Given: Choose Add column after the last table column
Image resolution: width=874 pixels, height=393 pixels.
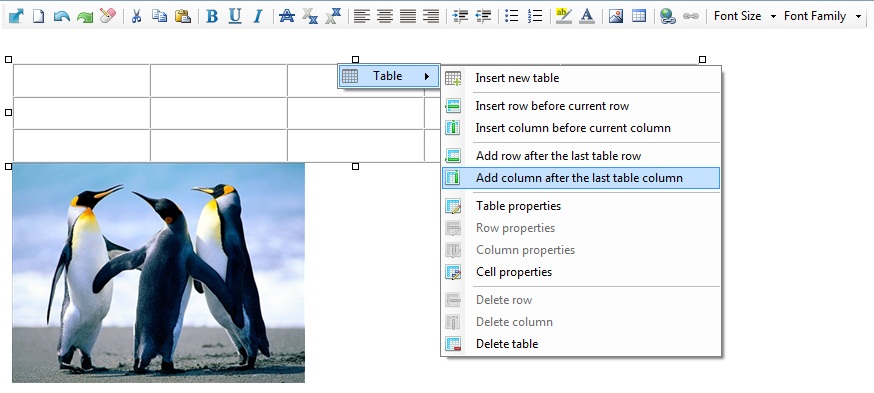Looking at the screenshot, I should tap(581, 178).
